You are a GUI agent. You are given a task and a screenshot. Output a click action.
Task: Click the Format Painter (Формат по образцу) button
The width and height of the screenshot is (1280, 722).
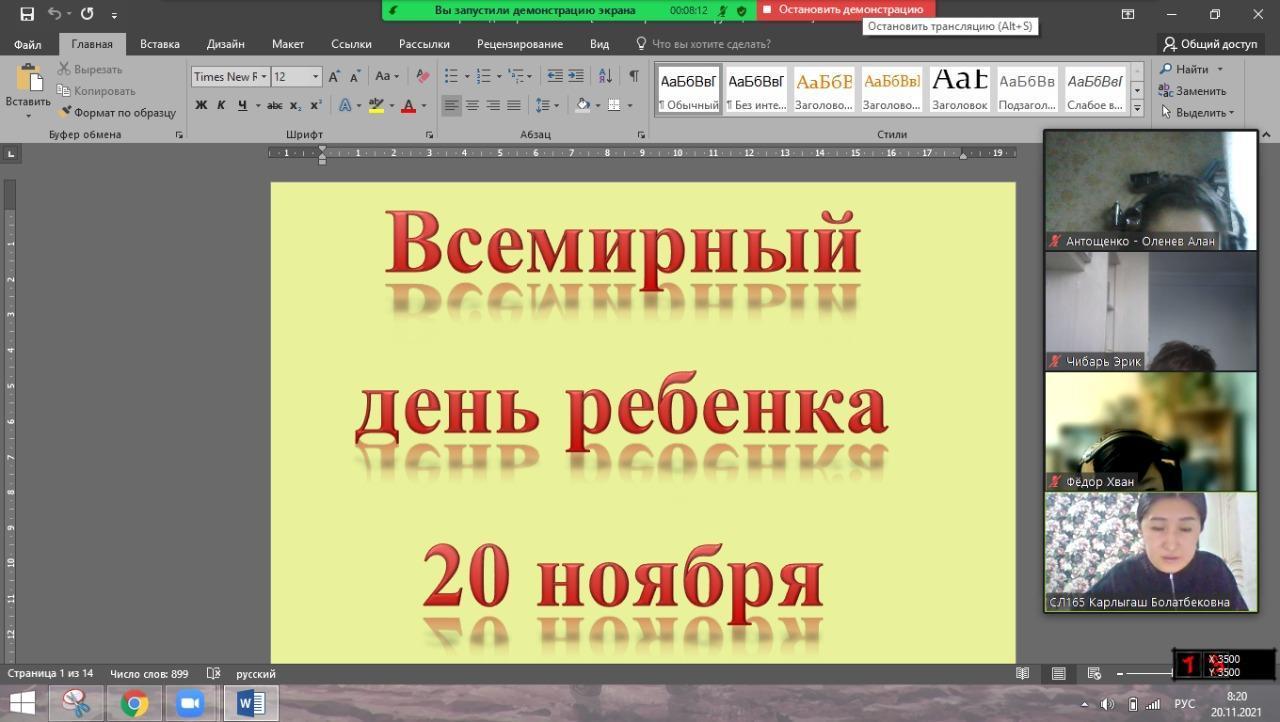pyautogui.click(x=118, y=113)
